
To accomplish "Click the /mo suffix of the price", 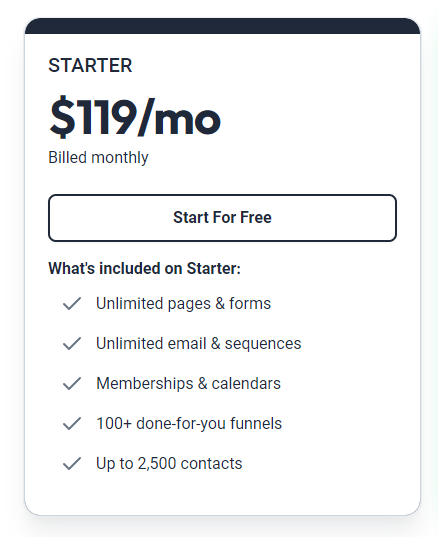I will click(x=179, y=117).
